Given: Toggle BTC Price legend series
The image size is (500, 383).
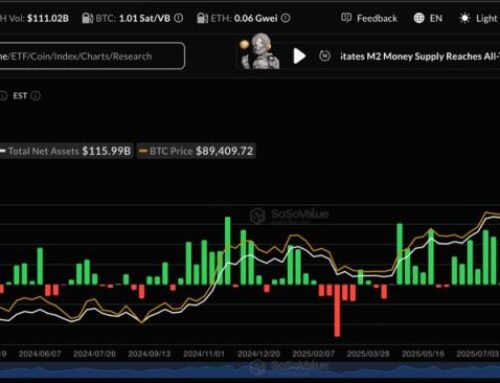Looking at the screenshot, I should (196, 151).
